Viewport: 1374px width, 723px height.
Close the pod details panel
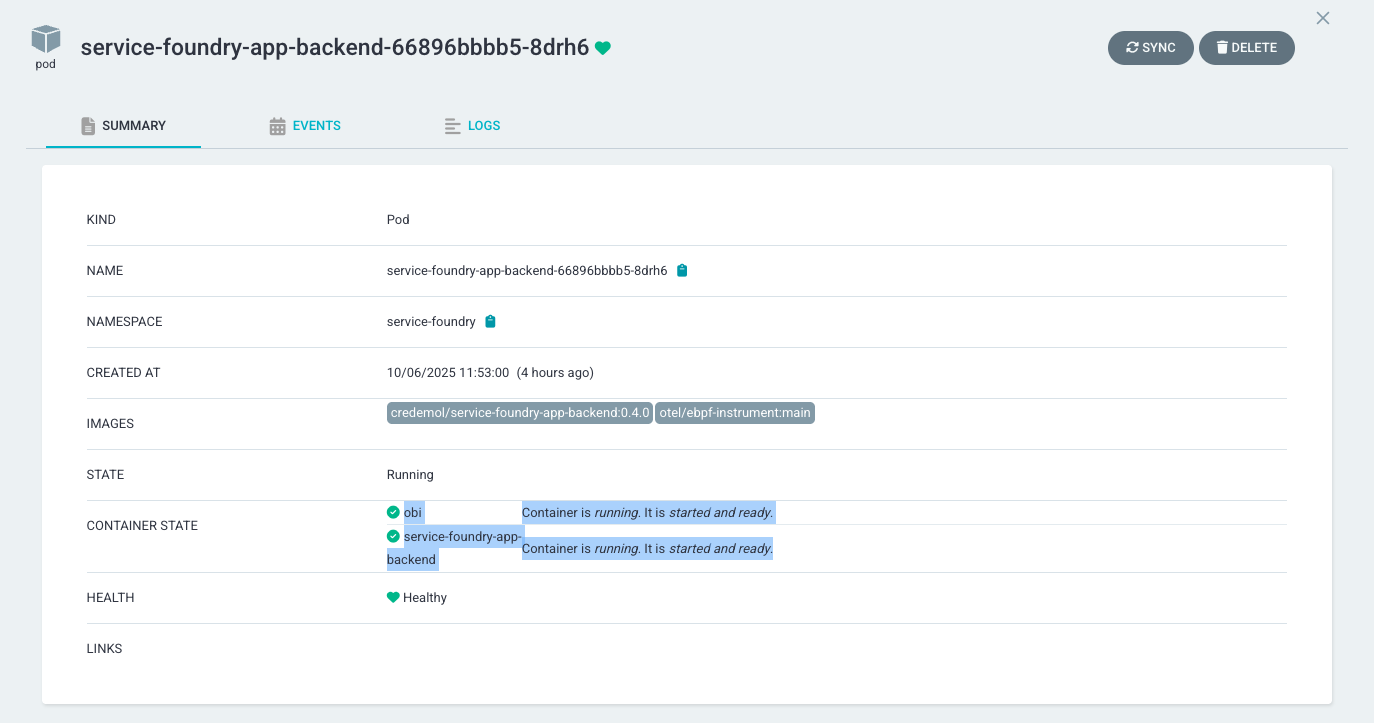pos(1322,18)
